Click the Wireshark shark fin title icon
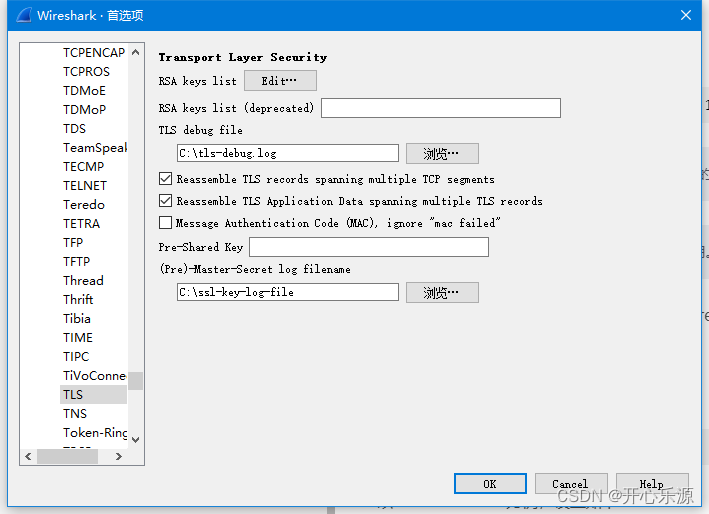The height and width of the screenshot is (514, 709). click(24, 15)
